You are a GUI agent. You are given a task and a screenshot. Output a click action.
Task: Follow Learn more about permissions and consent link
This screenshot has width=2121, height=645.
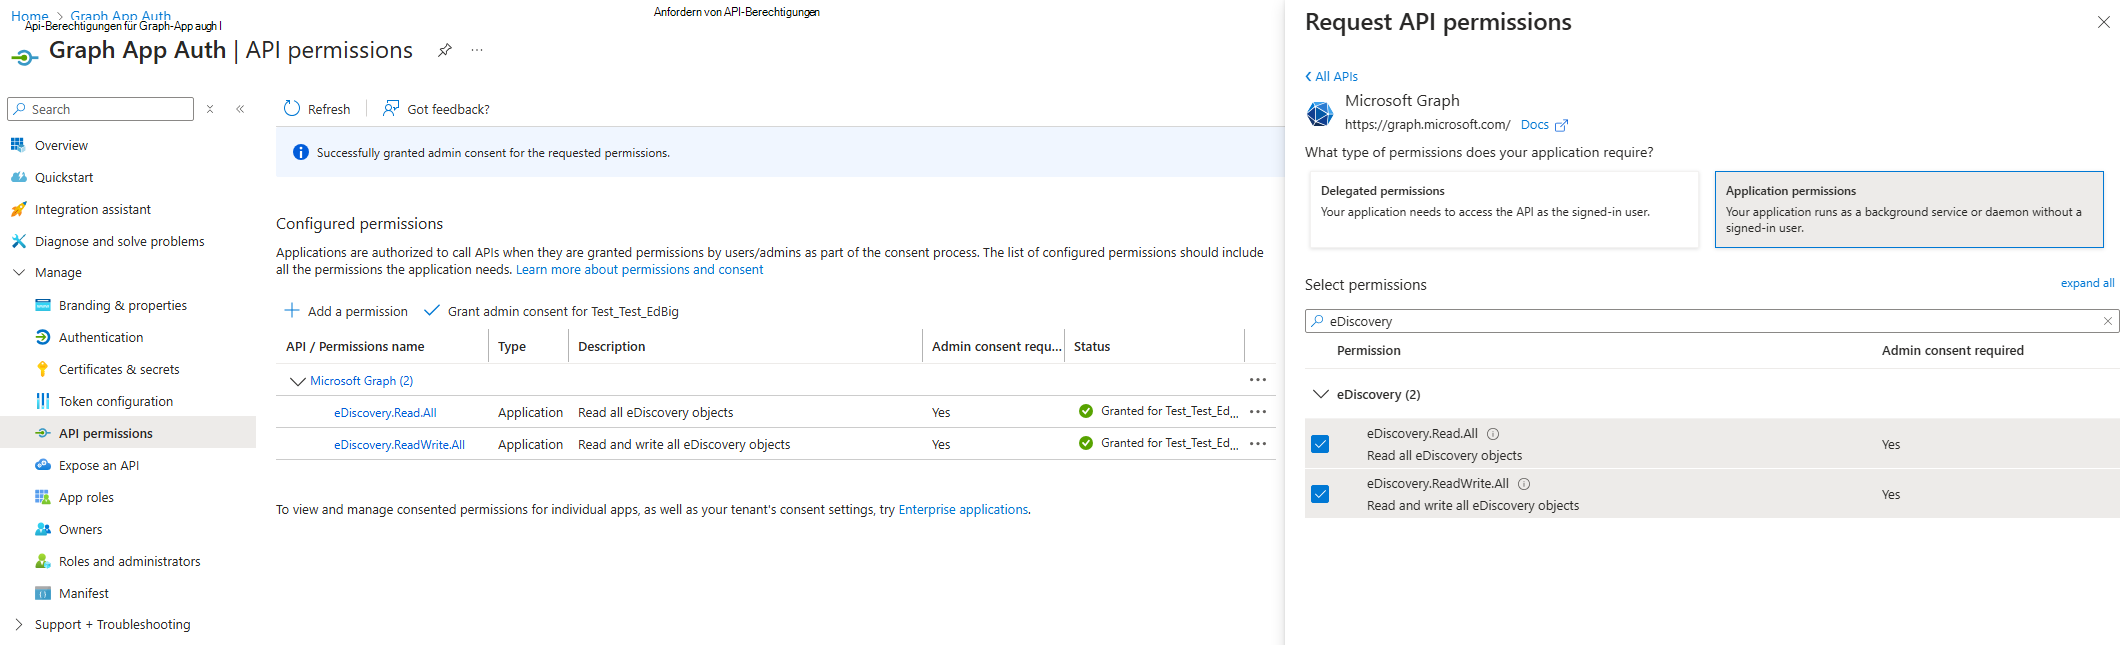tap(639, 269)
